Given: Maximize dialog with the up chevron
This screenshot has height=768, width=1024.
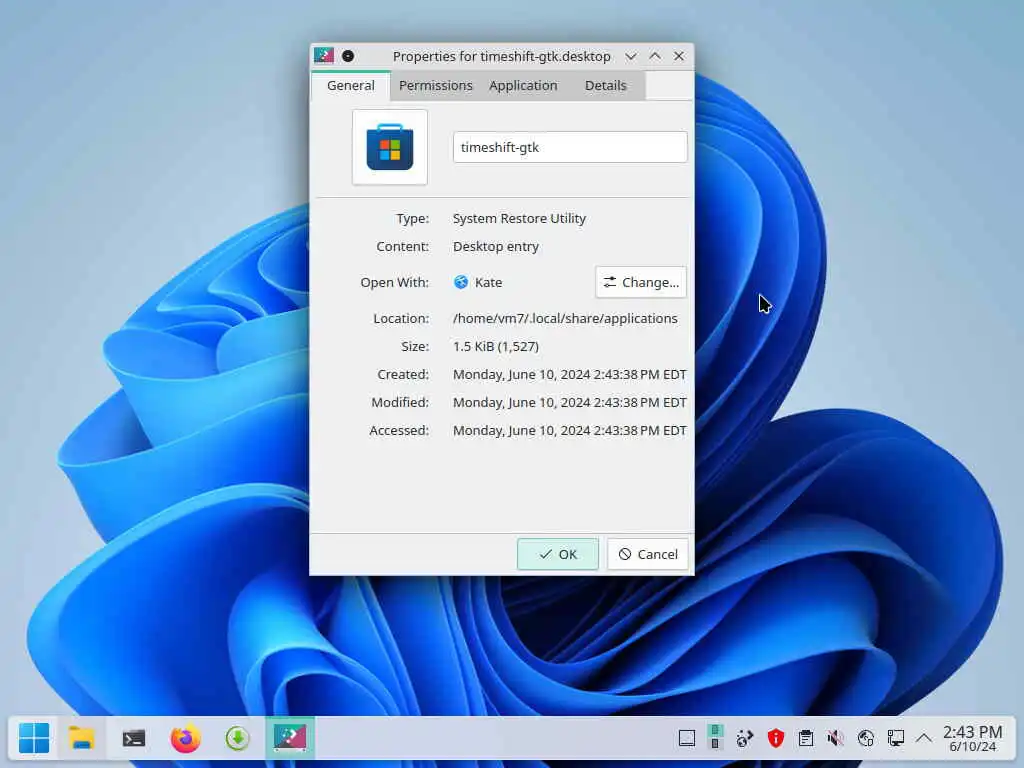Looking at the screenshot, I should point(655,56).
